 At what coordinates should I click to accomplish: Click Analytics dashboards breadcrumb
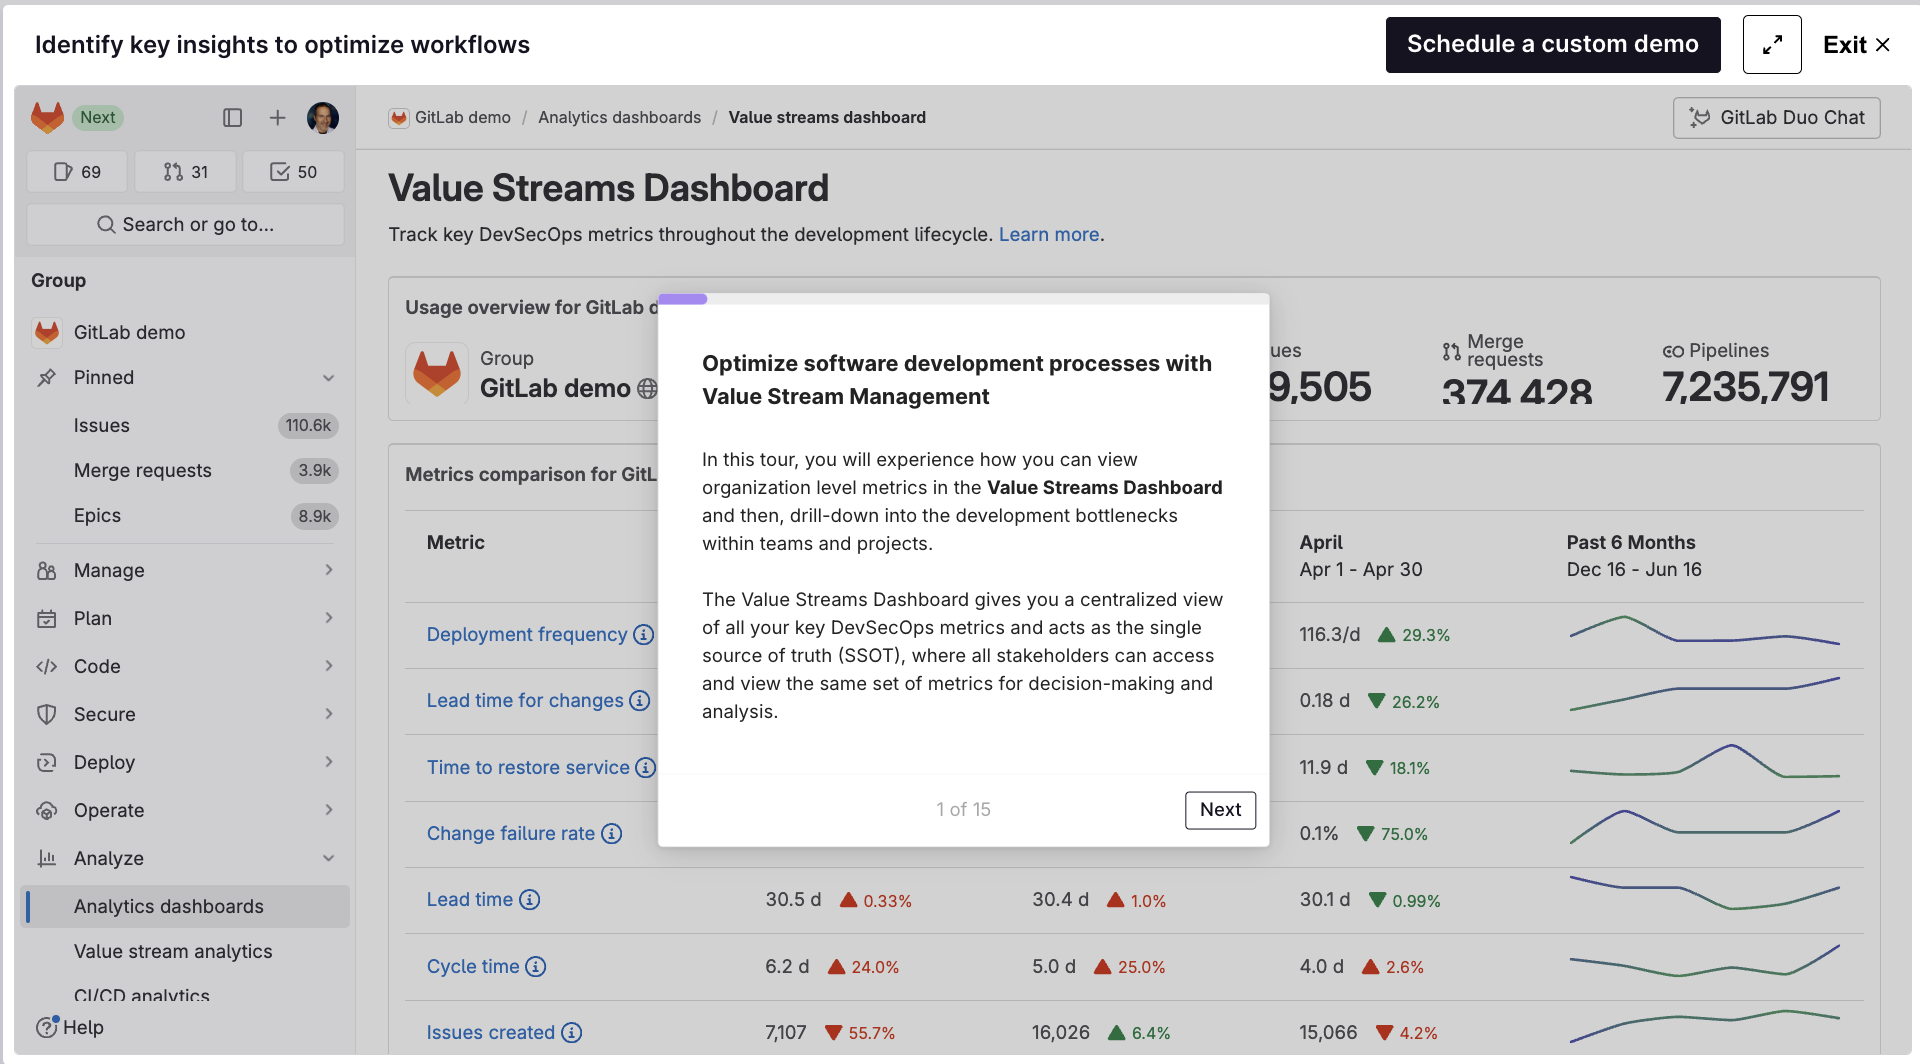(x=619, y=117)
